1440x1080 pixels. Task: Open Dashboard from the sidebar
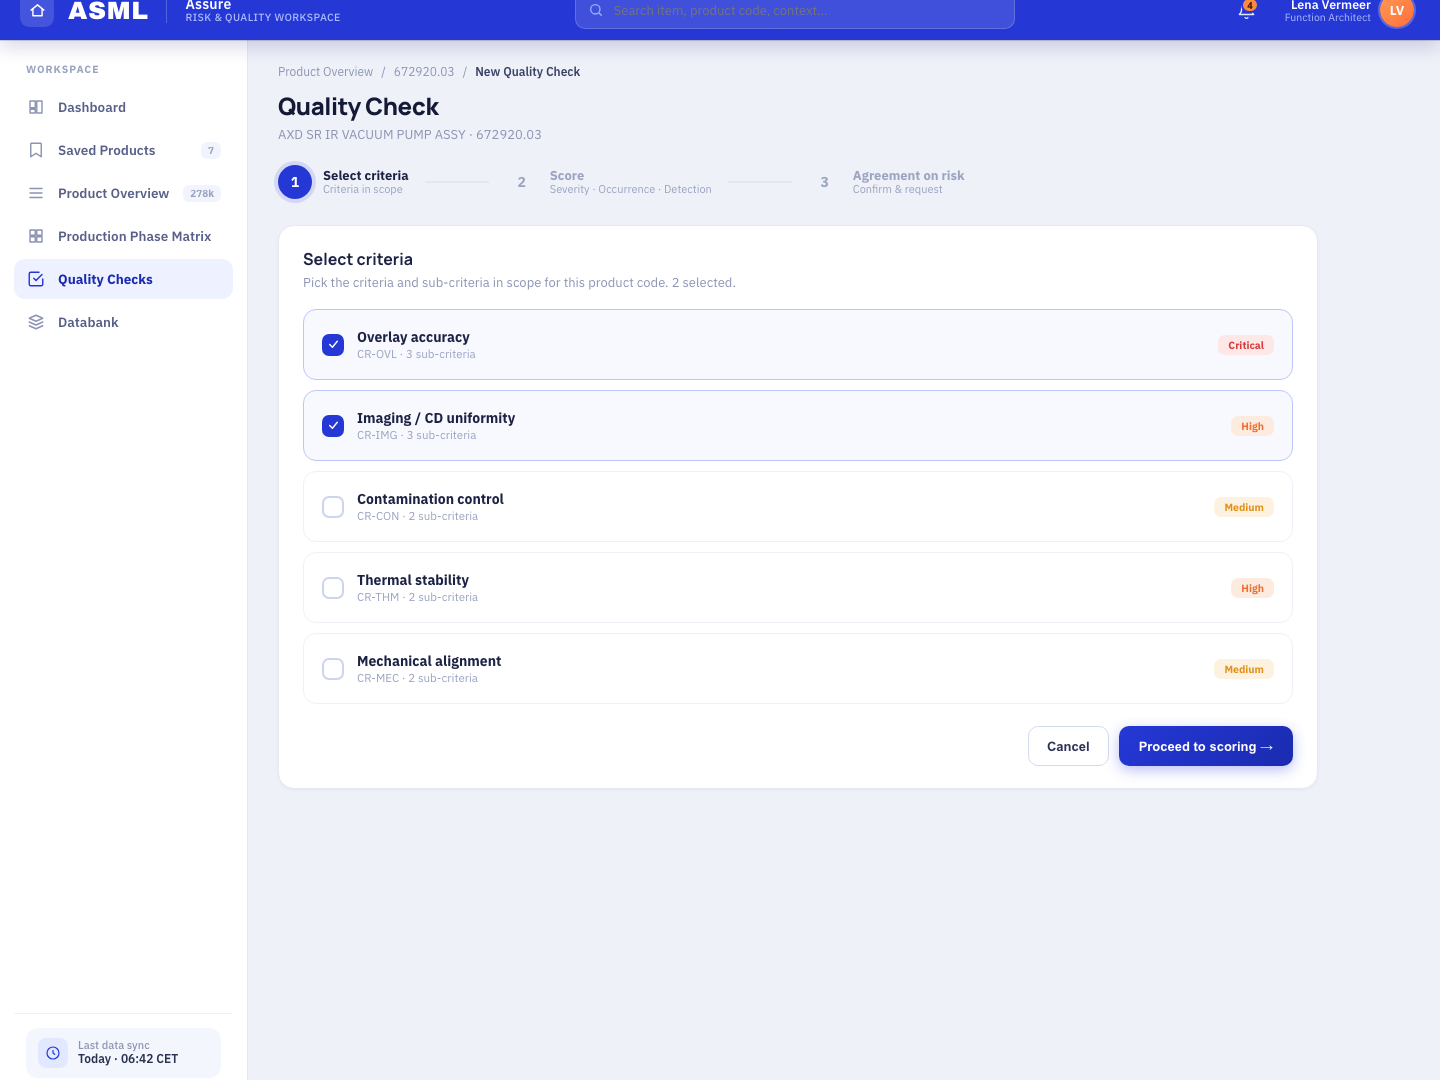[x=123, y=107]
